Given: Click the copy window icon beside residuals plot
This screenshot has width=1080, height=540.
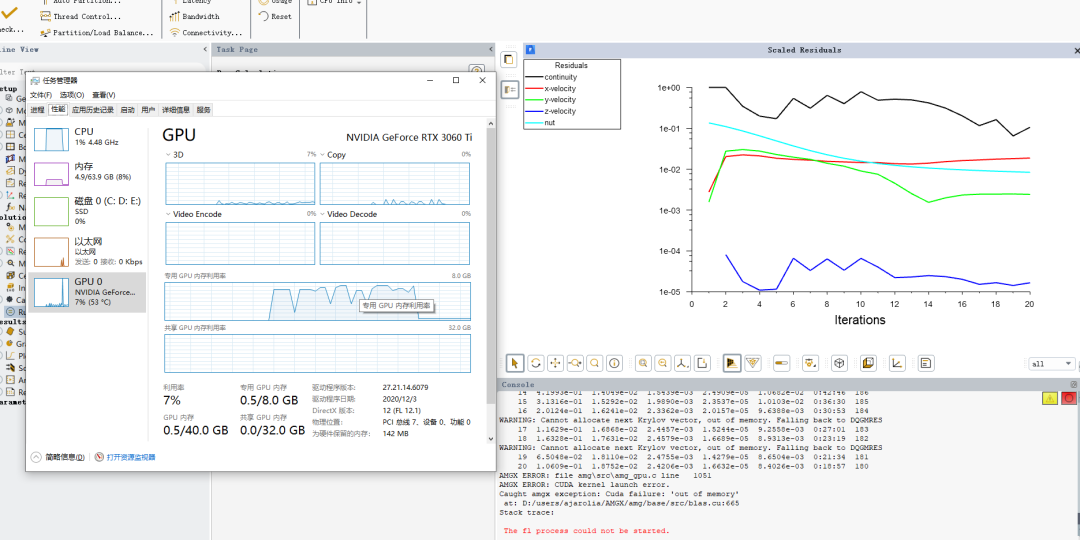Looking at the screenshot, I should (509, 59).
